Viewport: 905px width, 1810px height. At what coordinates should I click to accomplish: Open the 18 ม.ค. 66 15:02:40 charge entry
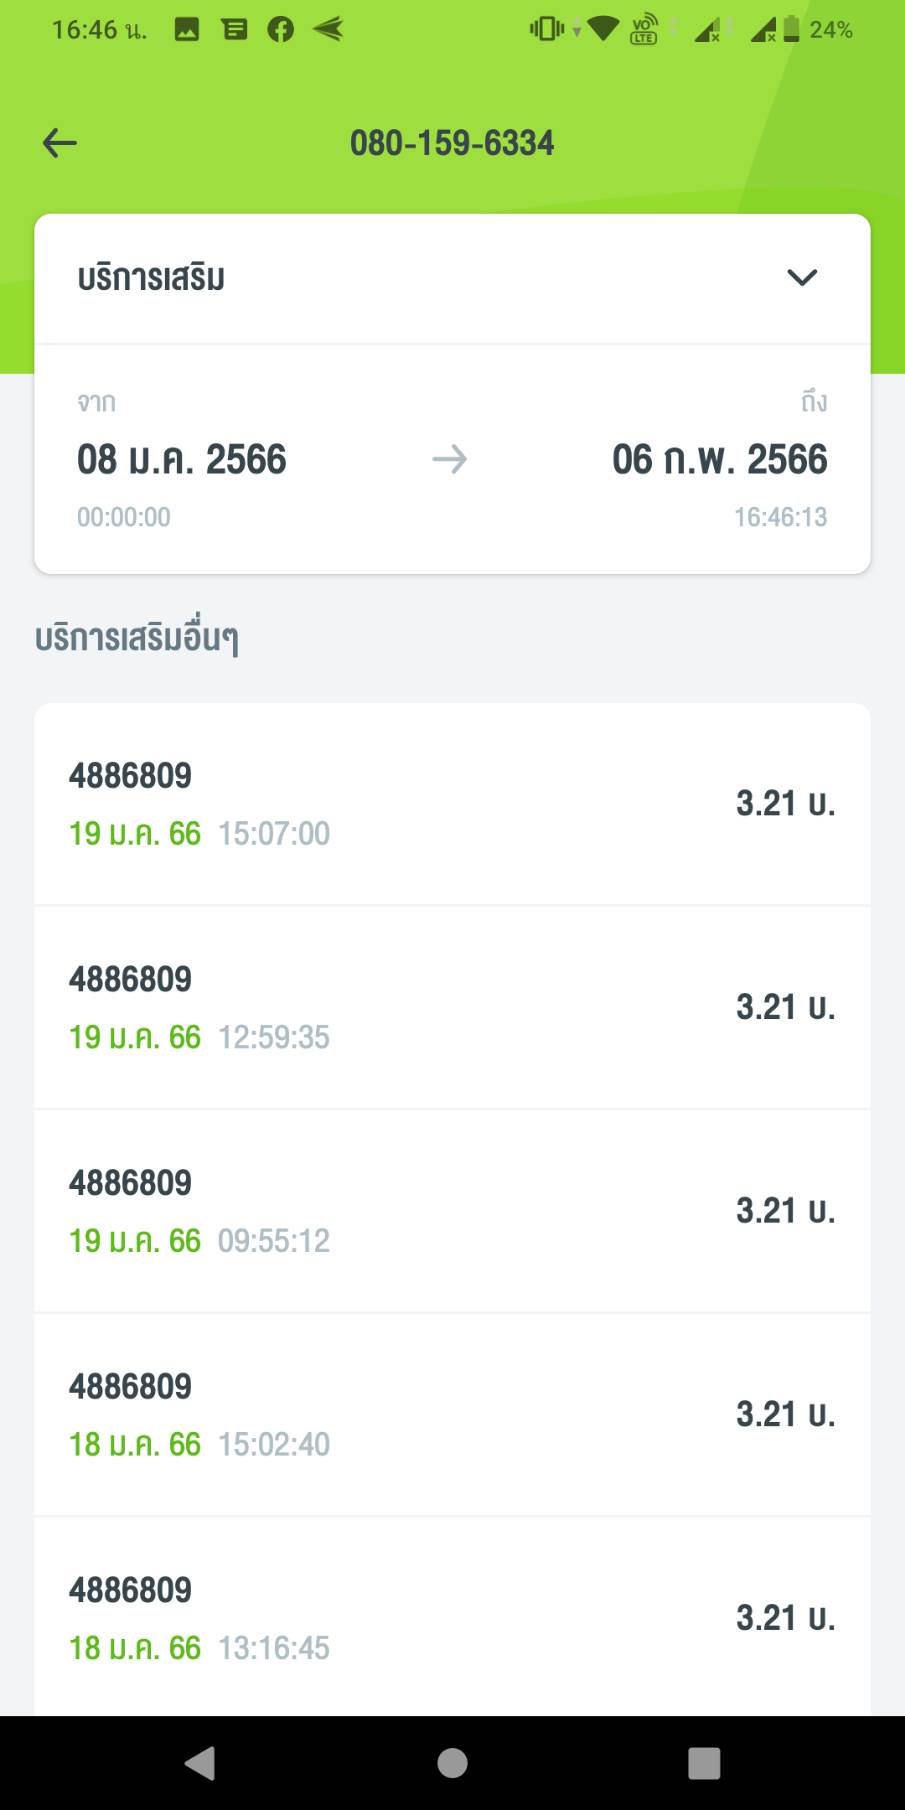pos(452,1415)
